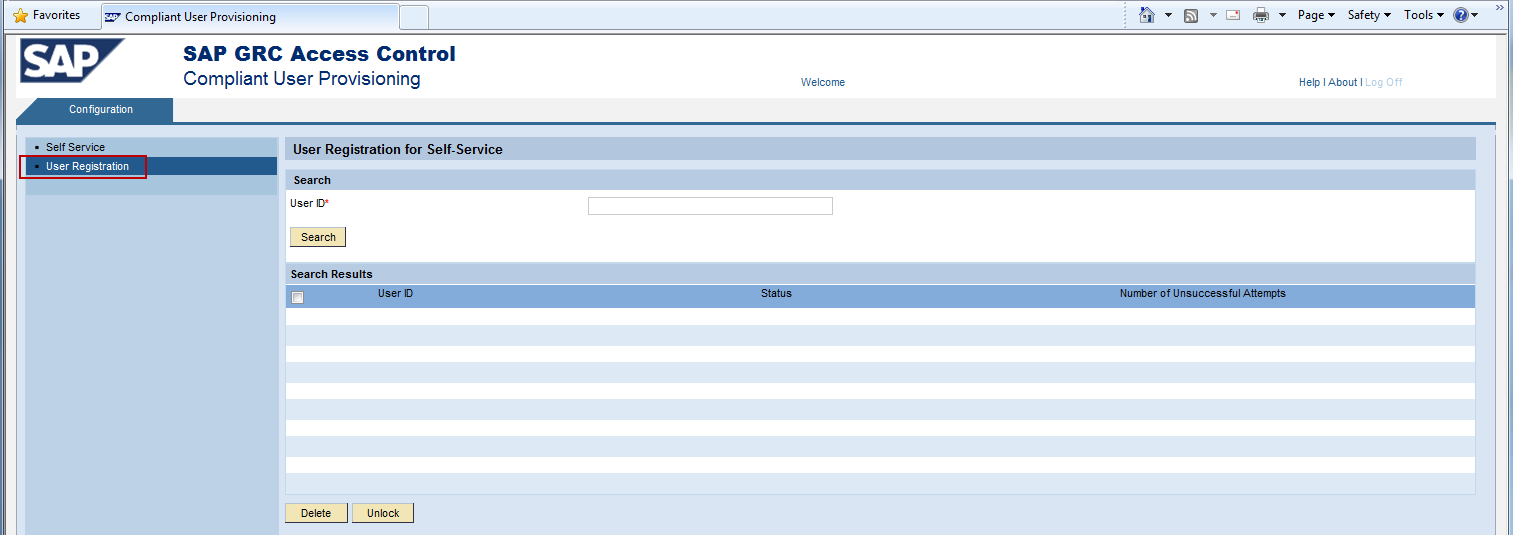1513x535 pixels.
Task: Click the Log Off link
Action: tap(1384, 82)
